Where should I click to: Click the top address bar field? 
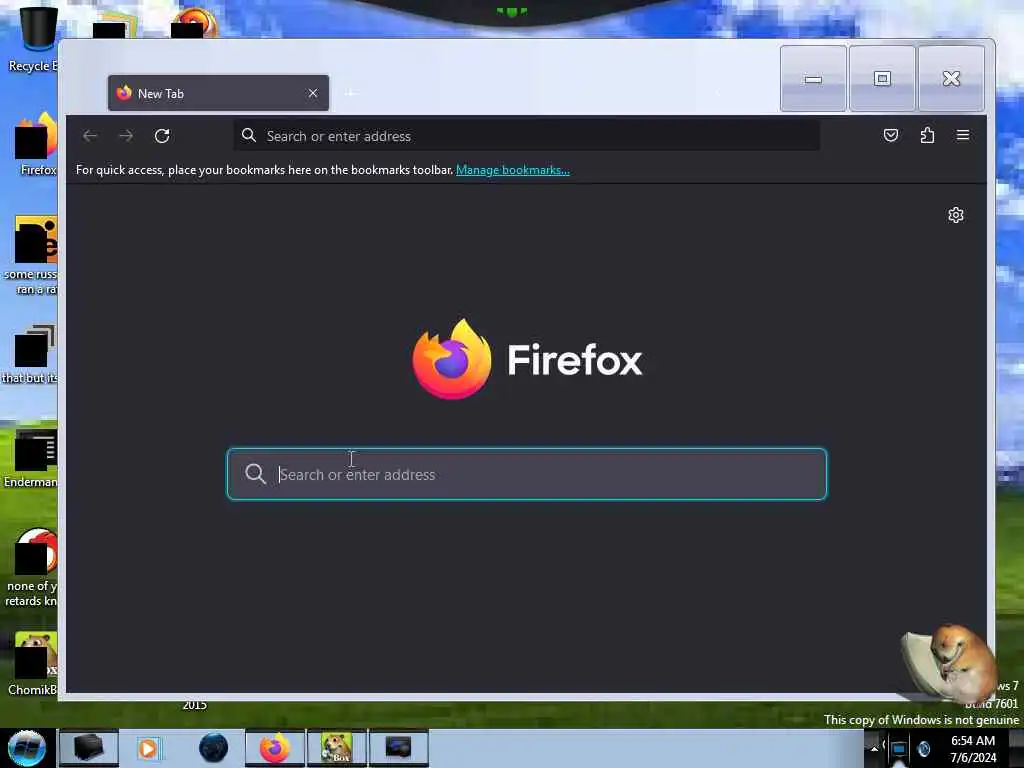click(526, 136)
